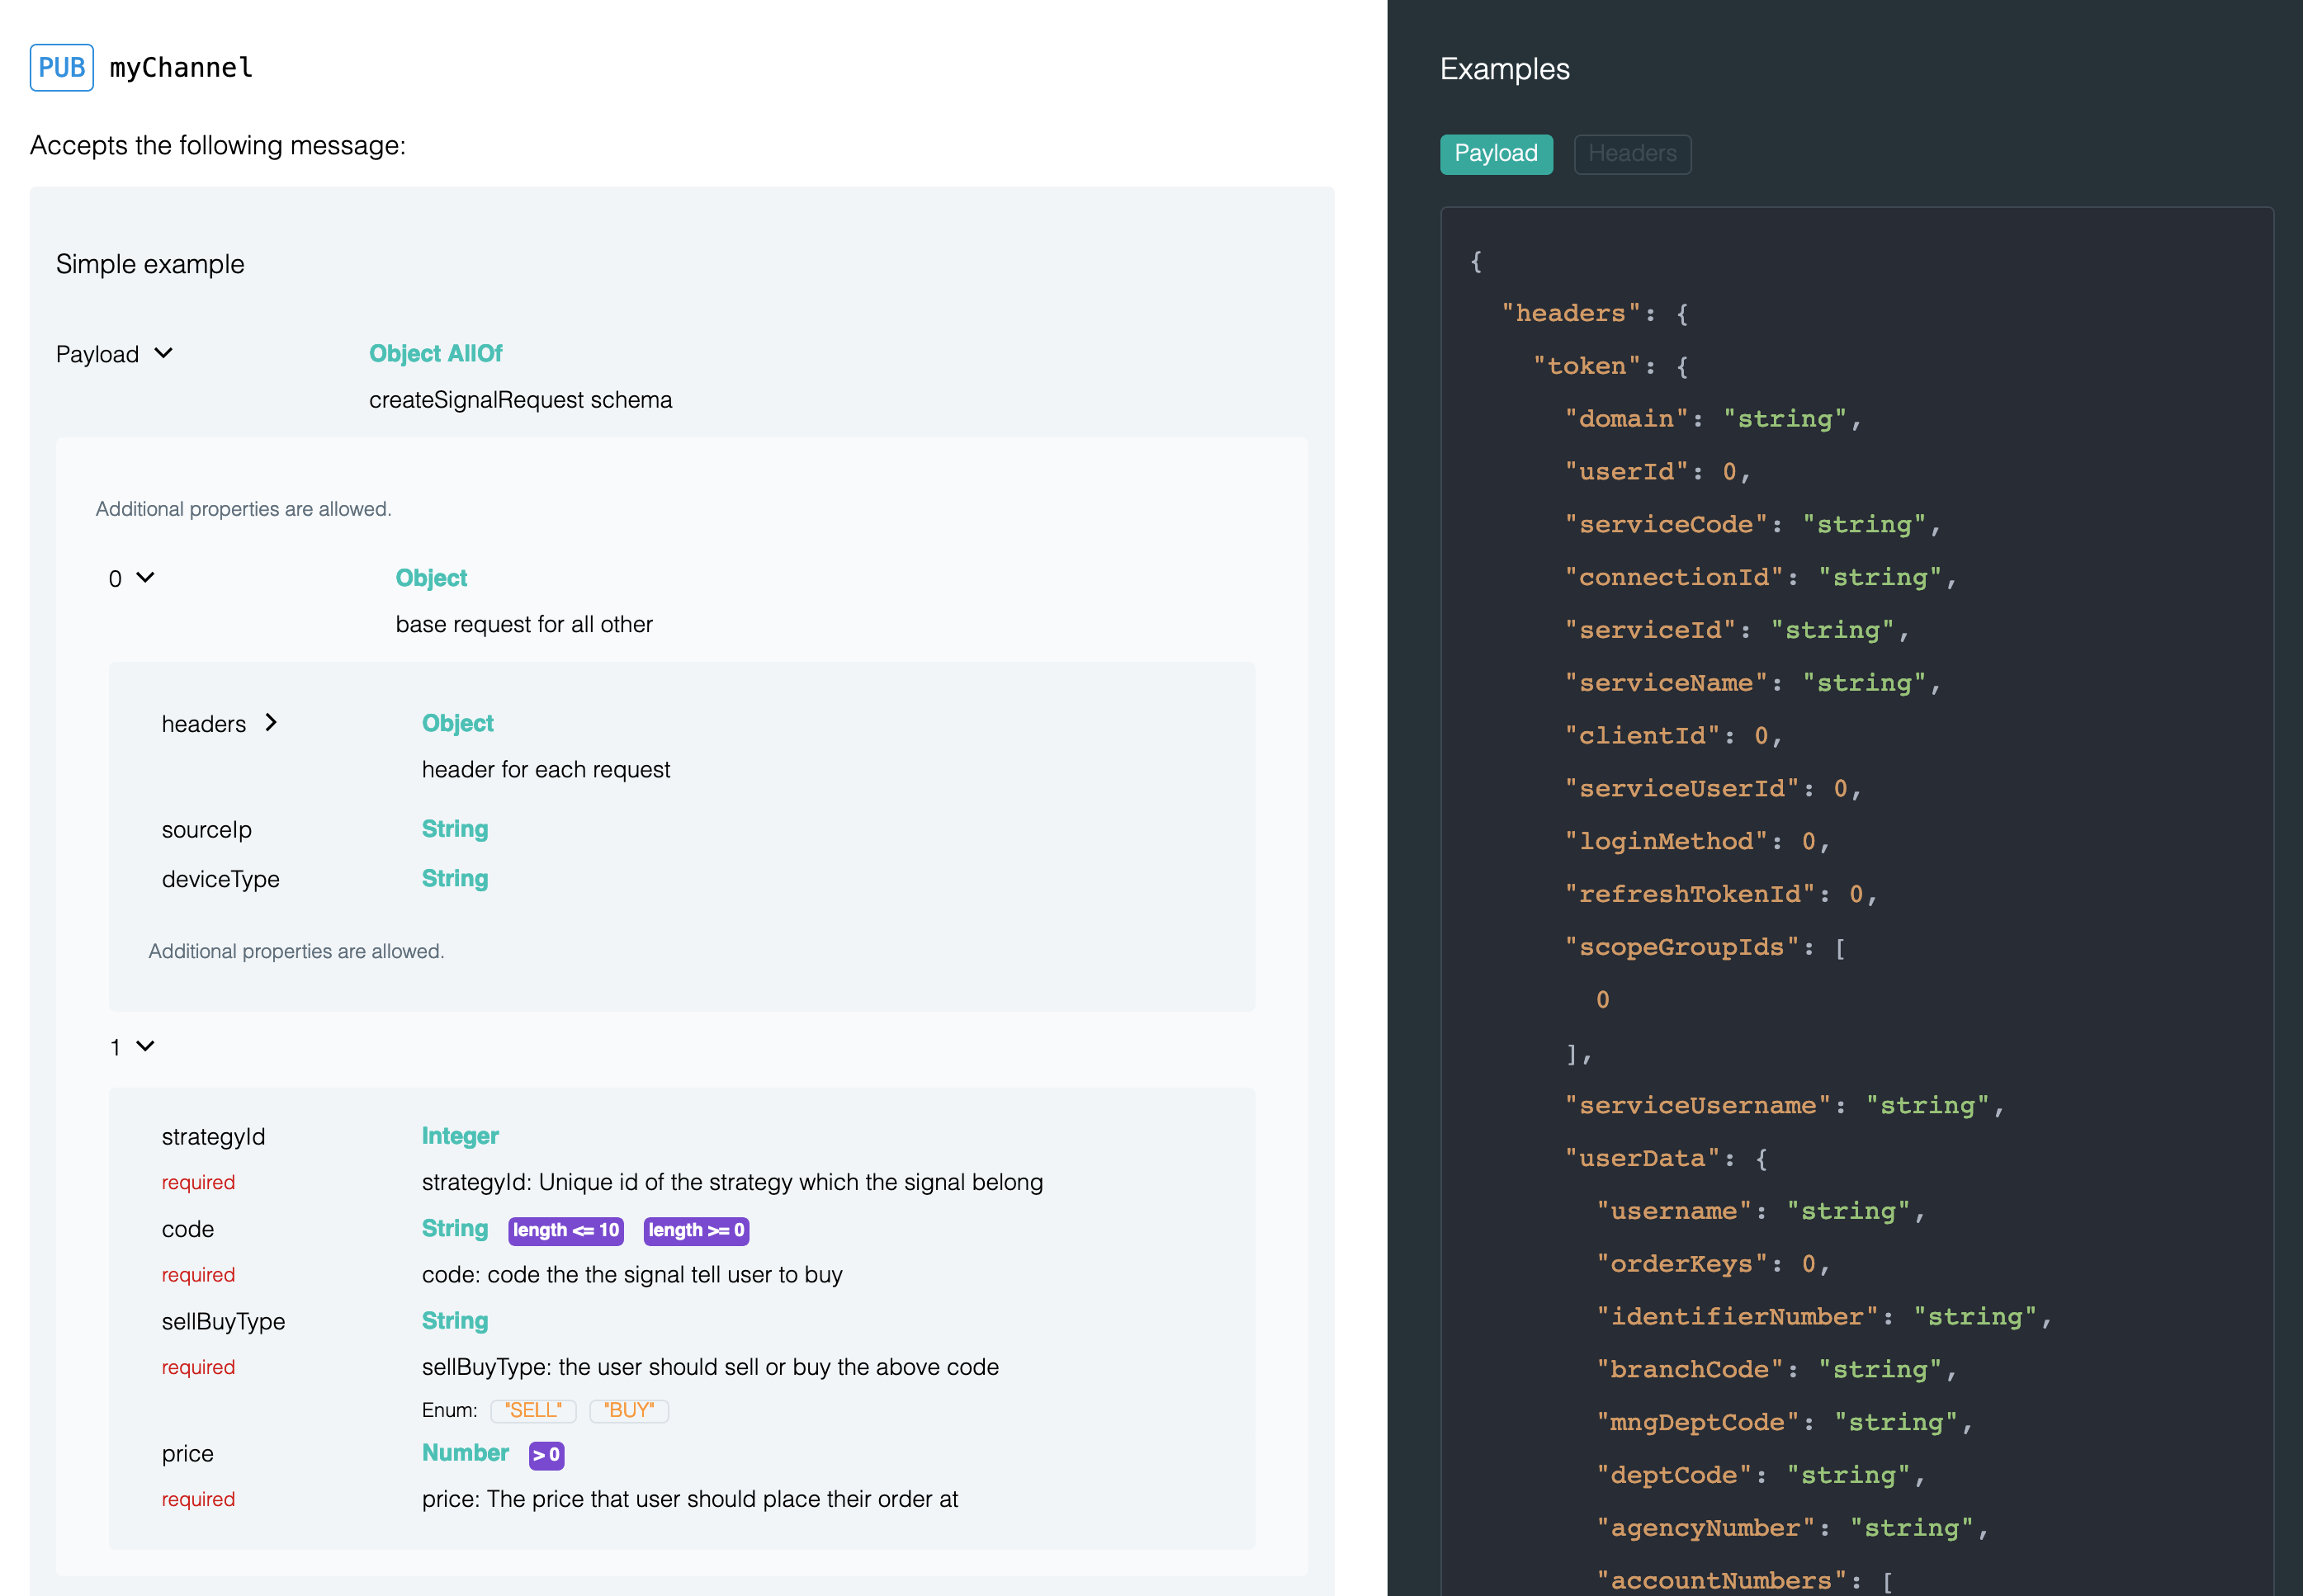This screenshot has width=2303, height=1596.
Task: Click the Object AllOf type label
Action: 435,353
